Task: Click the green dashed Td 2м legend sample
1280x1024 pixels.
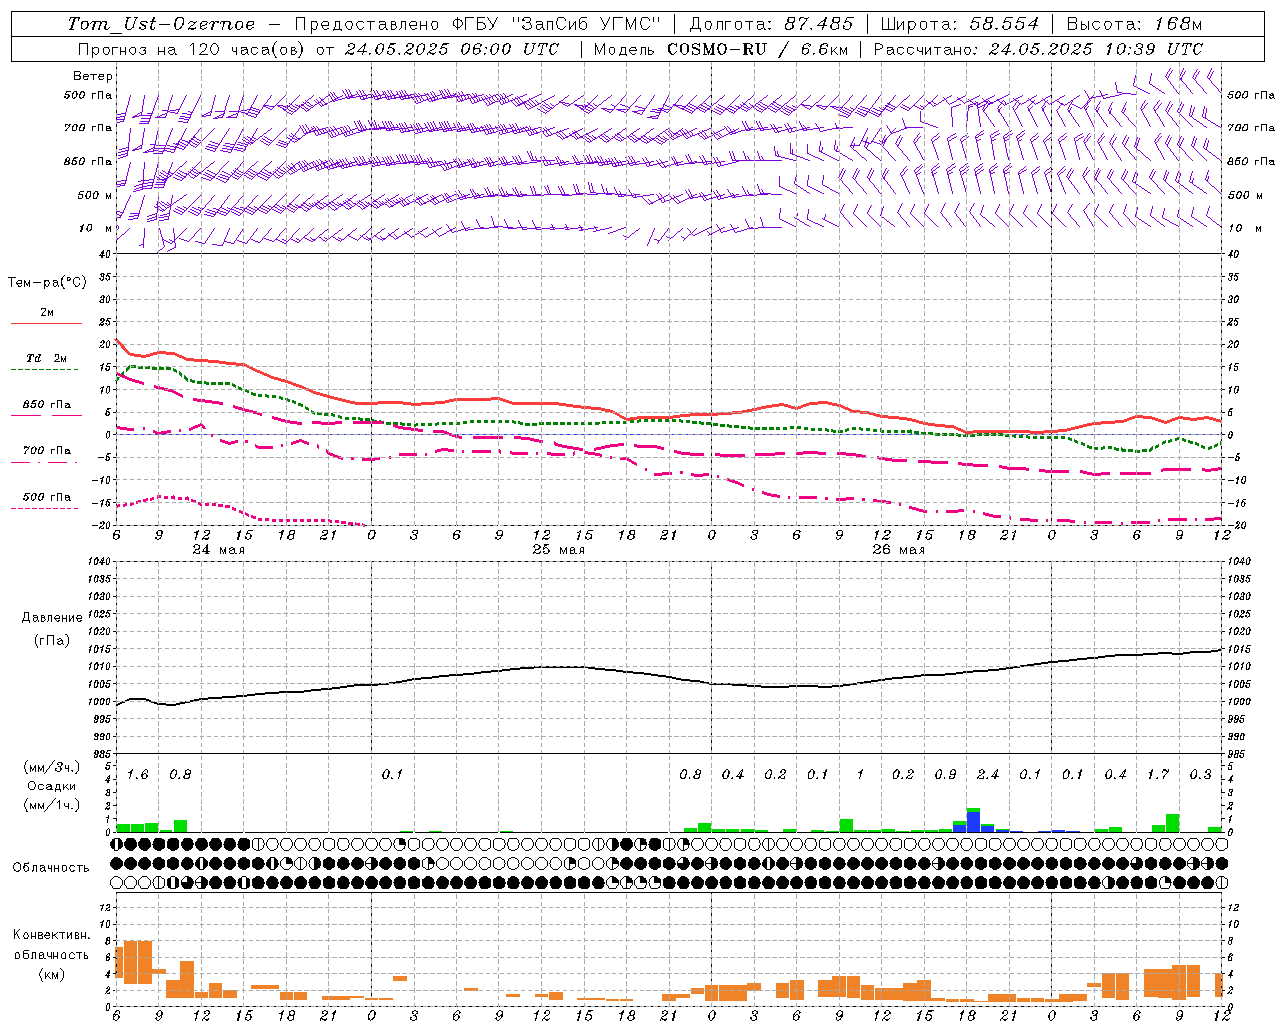Action: [46, 370]
